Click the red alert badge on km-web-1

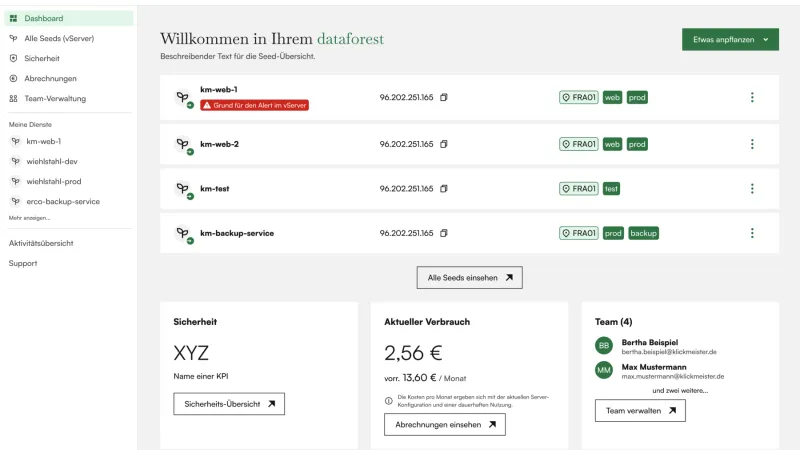point(254,104)
